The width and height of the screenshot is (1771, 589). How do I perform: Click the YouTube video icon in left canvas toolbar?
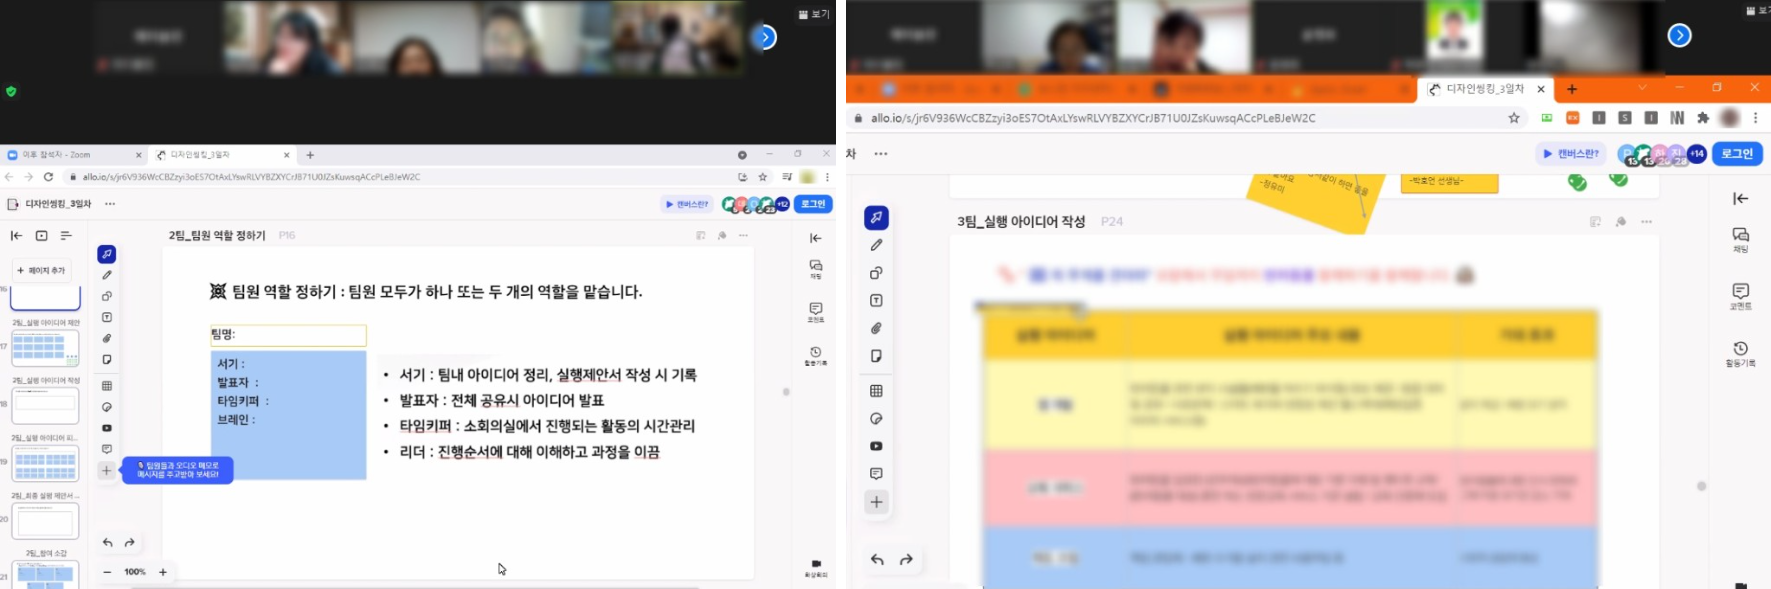pos(107,428)
